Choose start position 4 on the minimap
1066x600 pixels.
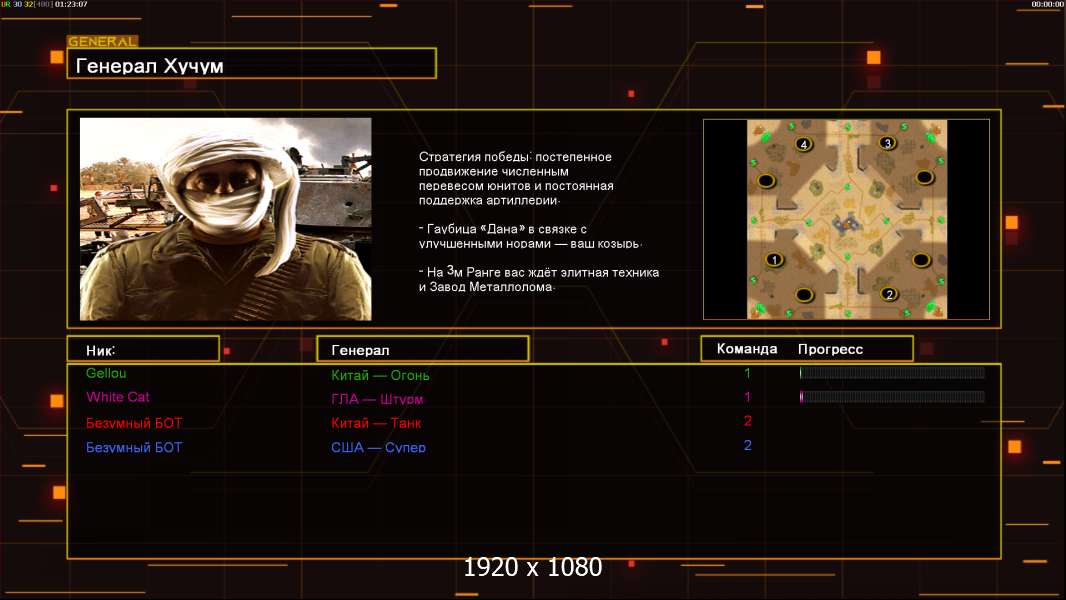[x=804, y=144]
